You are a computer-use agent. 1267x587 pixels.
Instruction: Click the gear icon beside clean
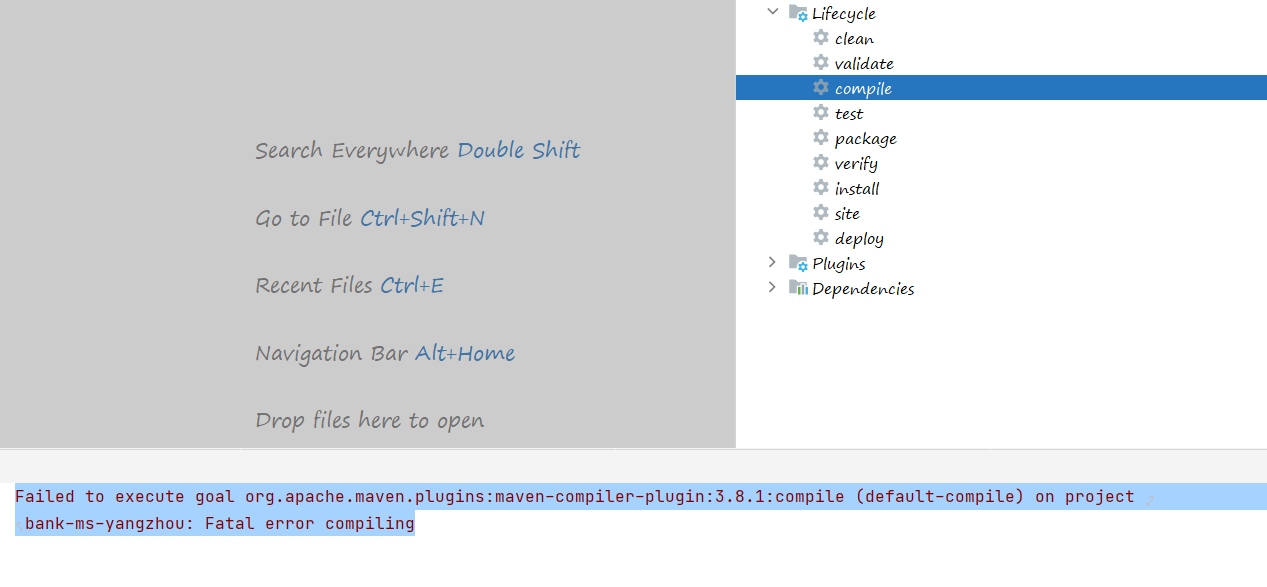[821, 38]
